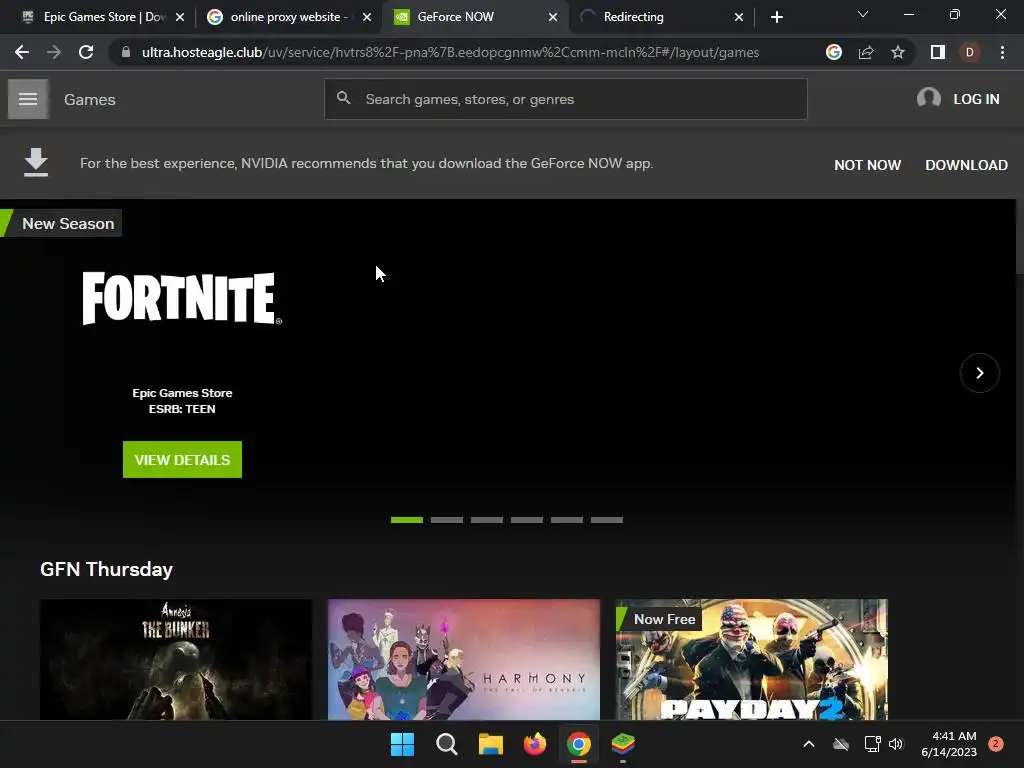Open BlueStacks from the taskbar
The height and width of the screenshot is (768, 1024).
623,744
